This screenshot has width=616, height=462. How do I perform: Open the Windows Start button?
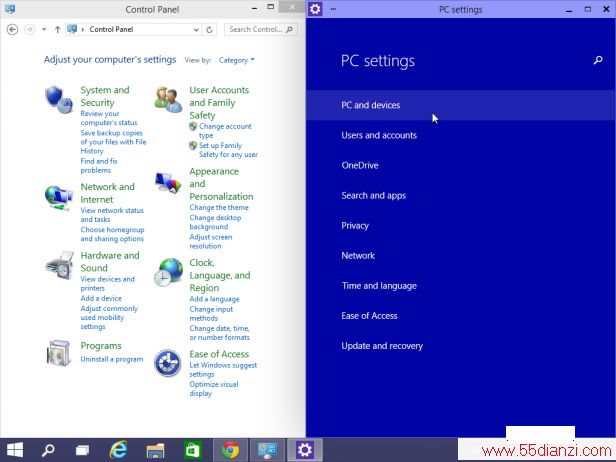point(15,450)
